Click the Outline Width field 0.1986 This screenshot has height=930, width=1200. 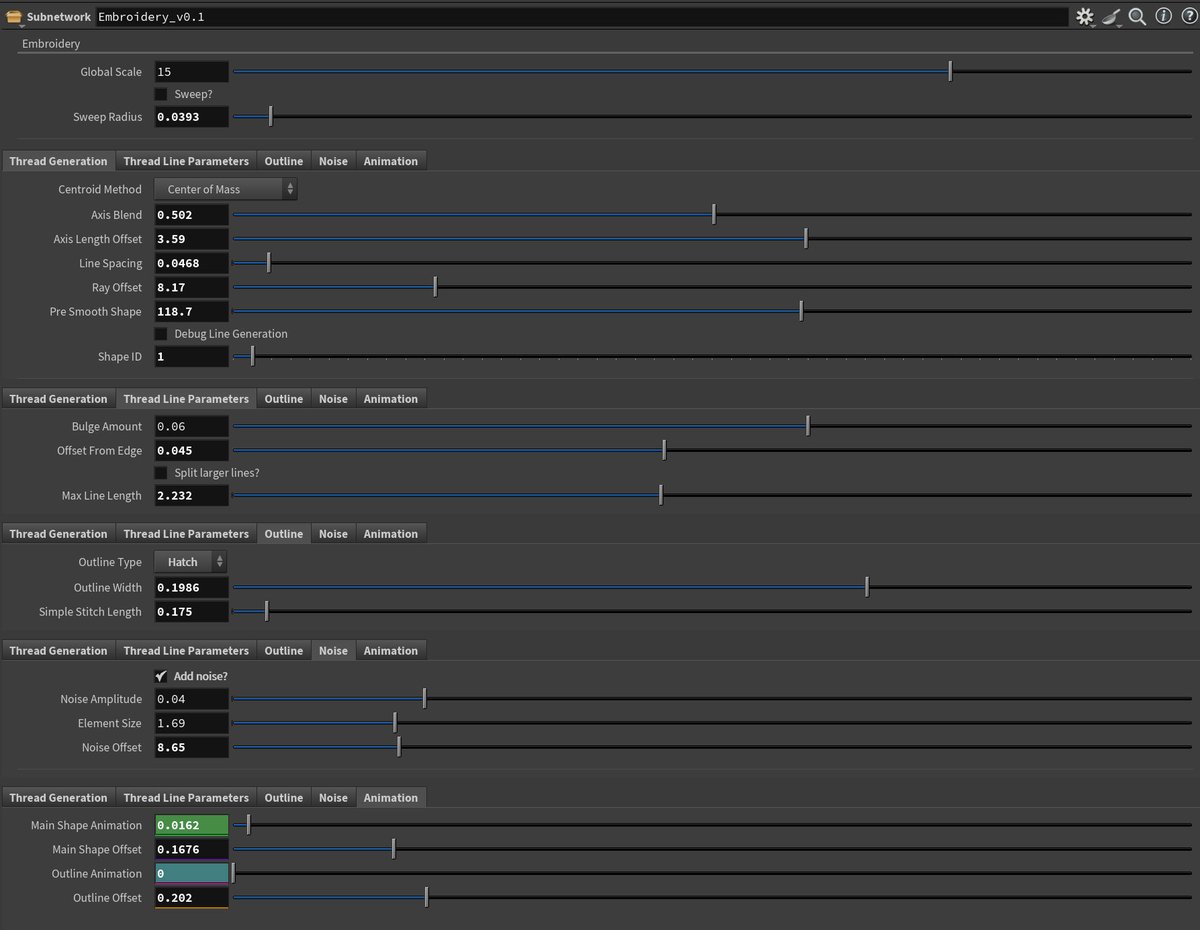click(191, 588)
